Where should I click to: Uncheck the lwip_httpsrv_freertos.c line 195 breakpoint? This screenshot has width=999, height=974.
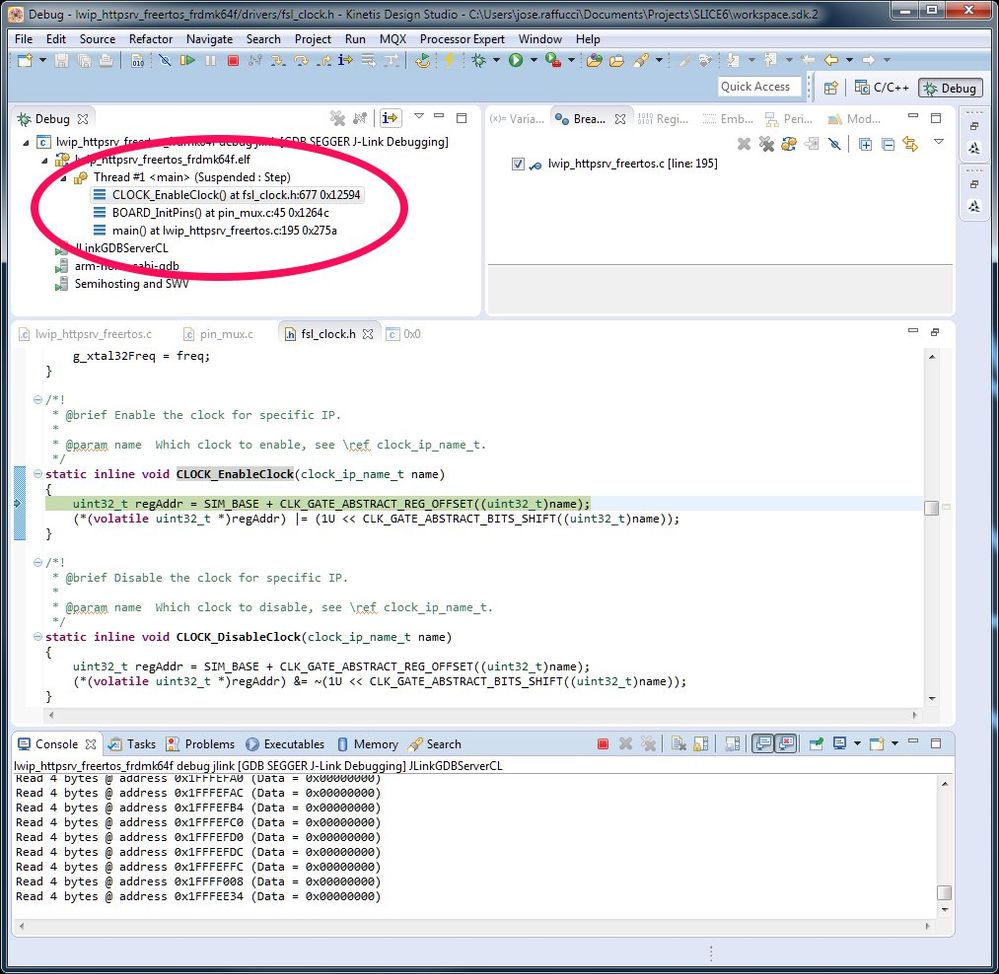518,164
